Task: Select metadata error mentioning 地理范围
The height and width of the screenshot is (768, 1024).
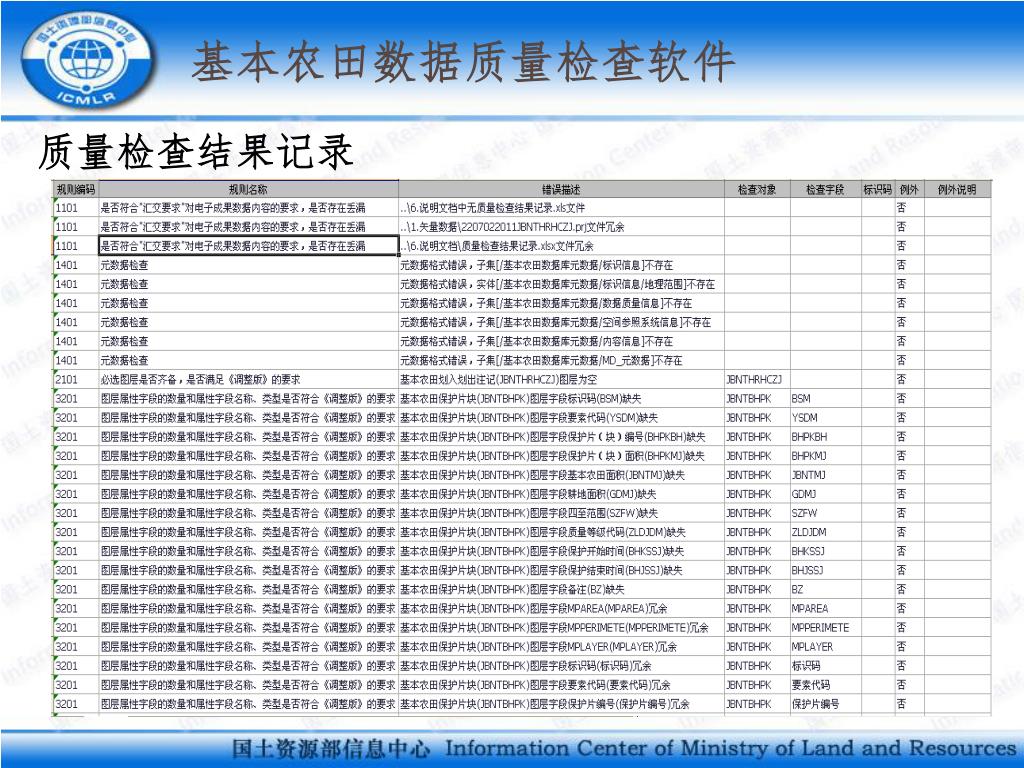Action: coord(561,284)
